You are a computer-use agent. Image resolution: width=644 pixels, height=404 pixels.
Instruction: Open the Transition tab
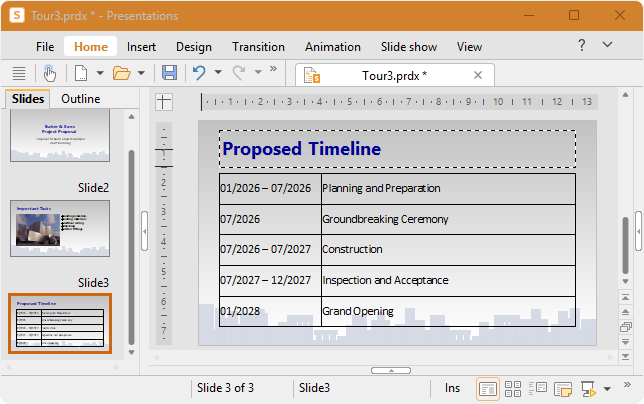[258, 47]
